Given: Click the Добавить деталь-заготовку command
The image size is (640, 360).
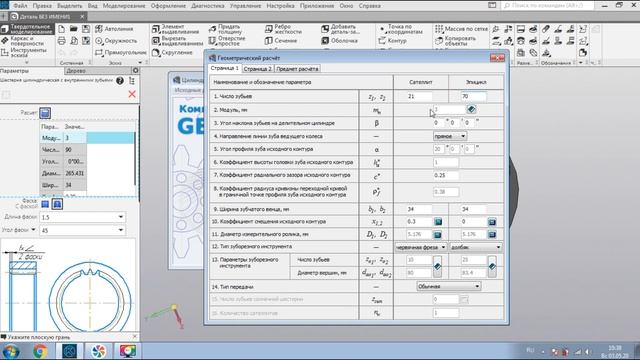Looking at the screenshot, I should click(x=340, y=29).
